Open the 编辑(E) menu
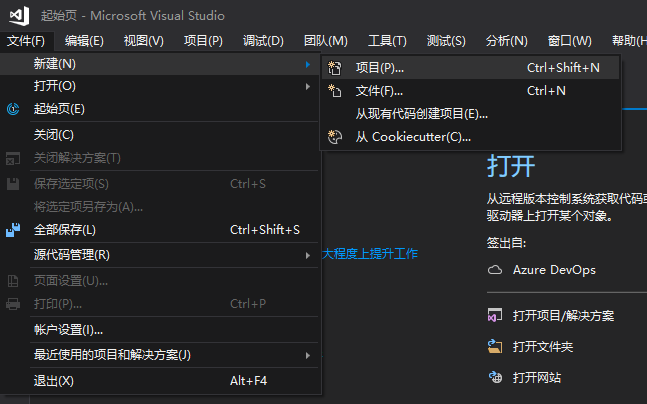 coord(84,41)
